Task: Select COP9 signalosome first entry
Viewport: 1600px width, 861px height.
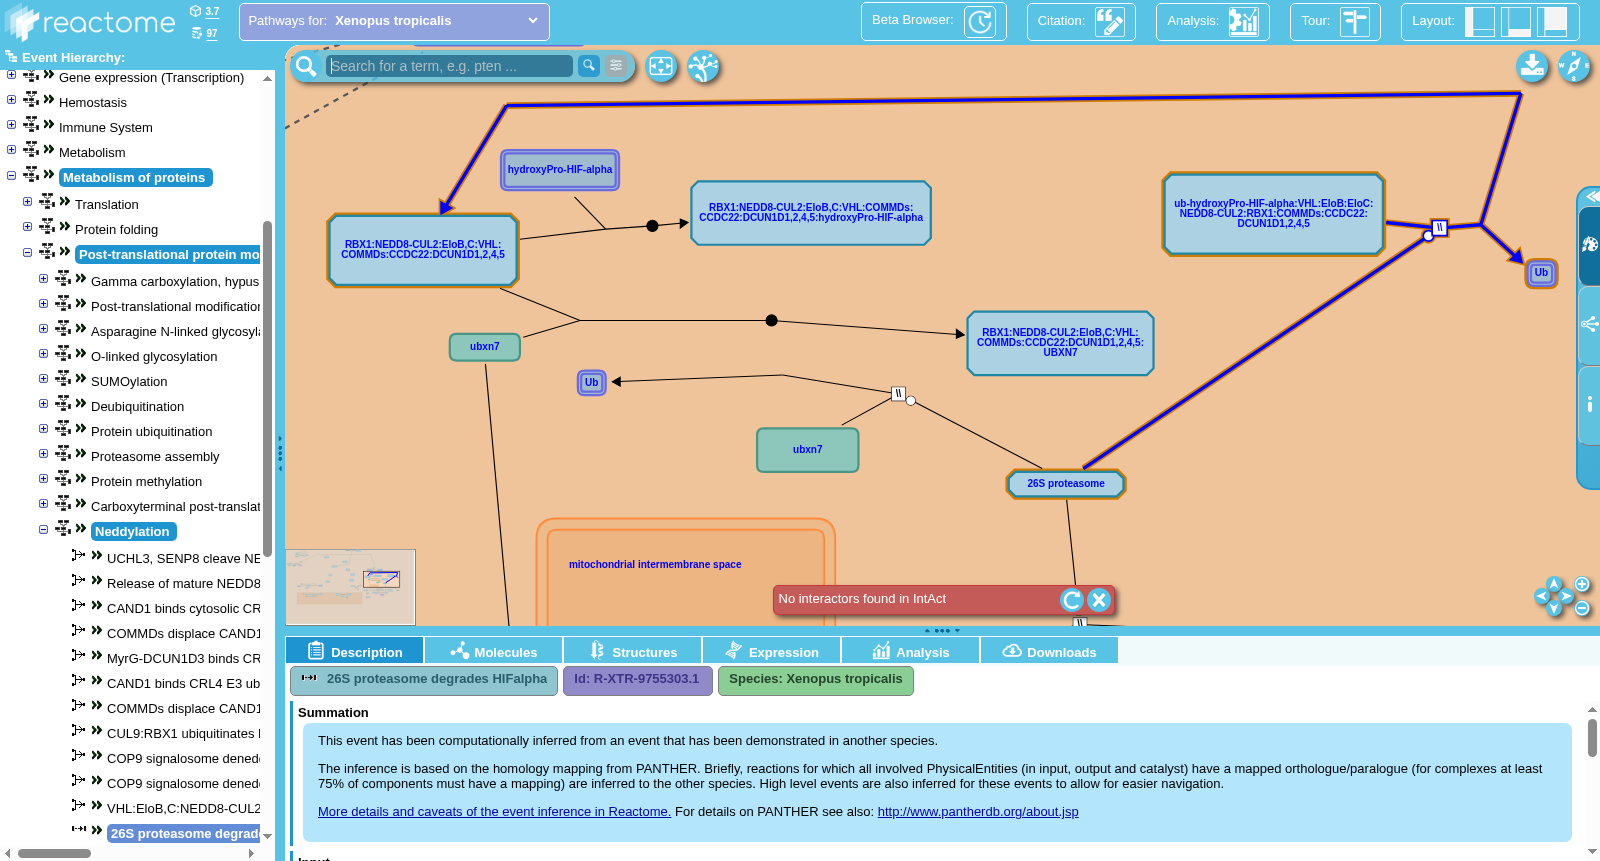Action: [183, 759]
